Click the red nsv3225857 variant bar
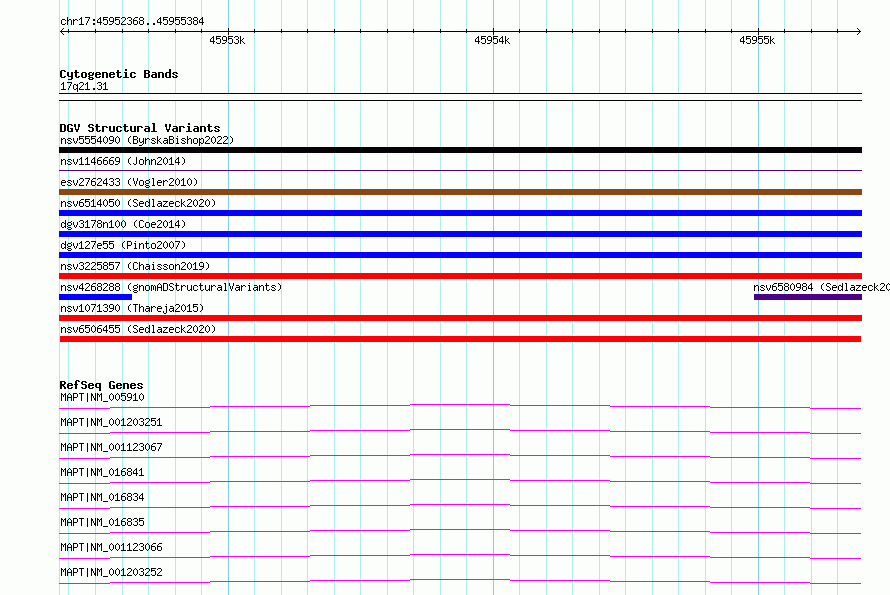Image resolution: width=890 pixels, height=595 pixels. pos(460,276)
